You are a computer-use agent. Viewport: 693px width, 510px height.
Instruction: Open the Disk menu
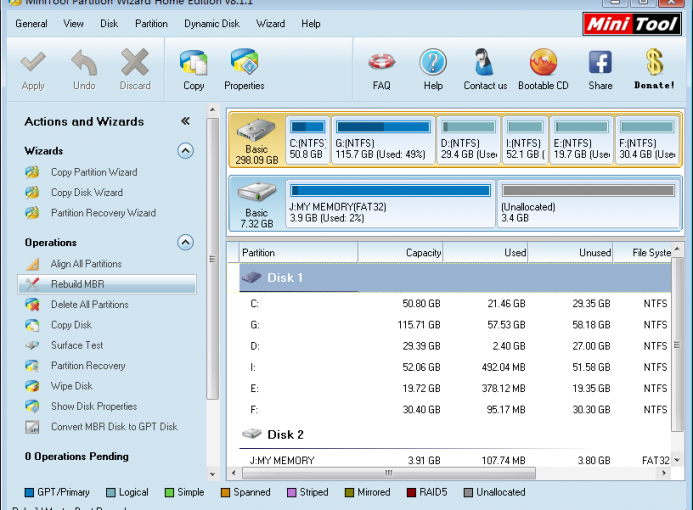[109, 23]
